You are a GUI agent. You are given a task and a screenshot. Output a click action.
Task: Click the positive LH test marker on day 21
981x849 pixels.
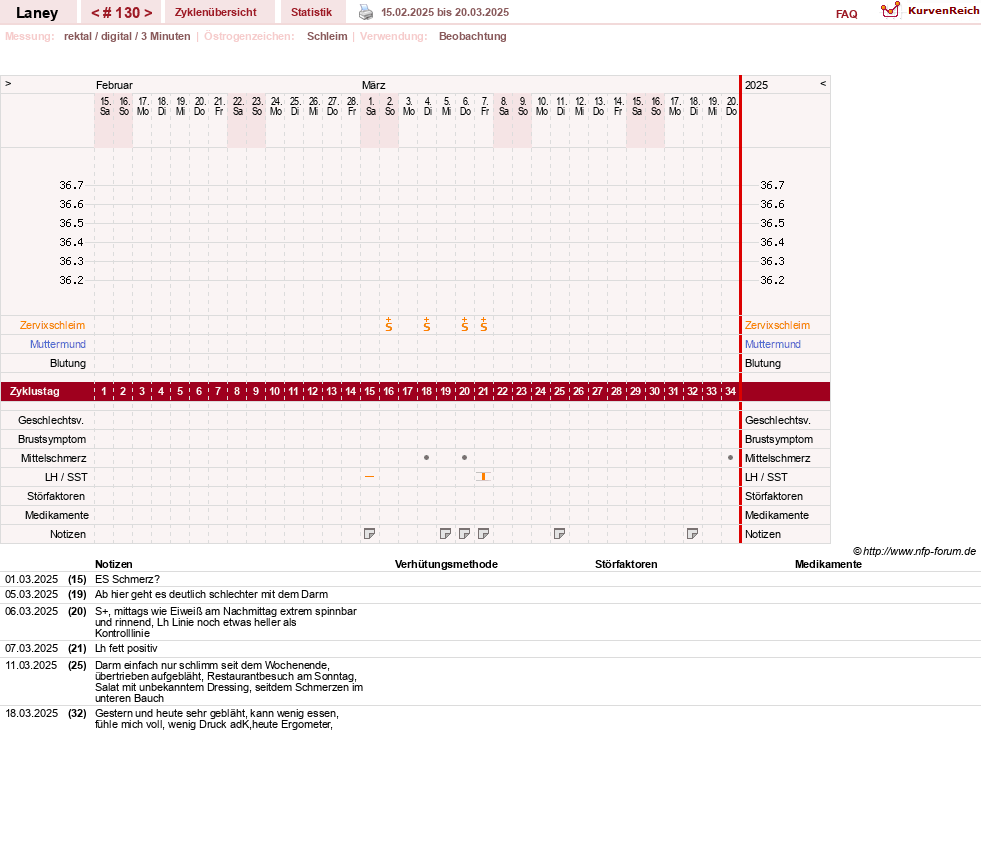tap(484, 477)
